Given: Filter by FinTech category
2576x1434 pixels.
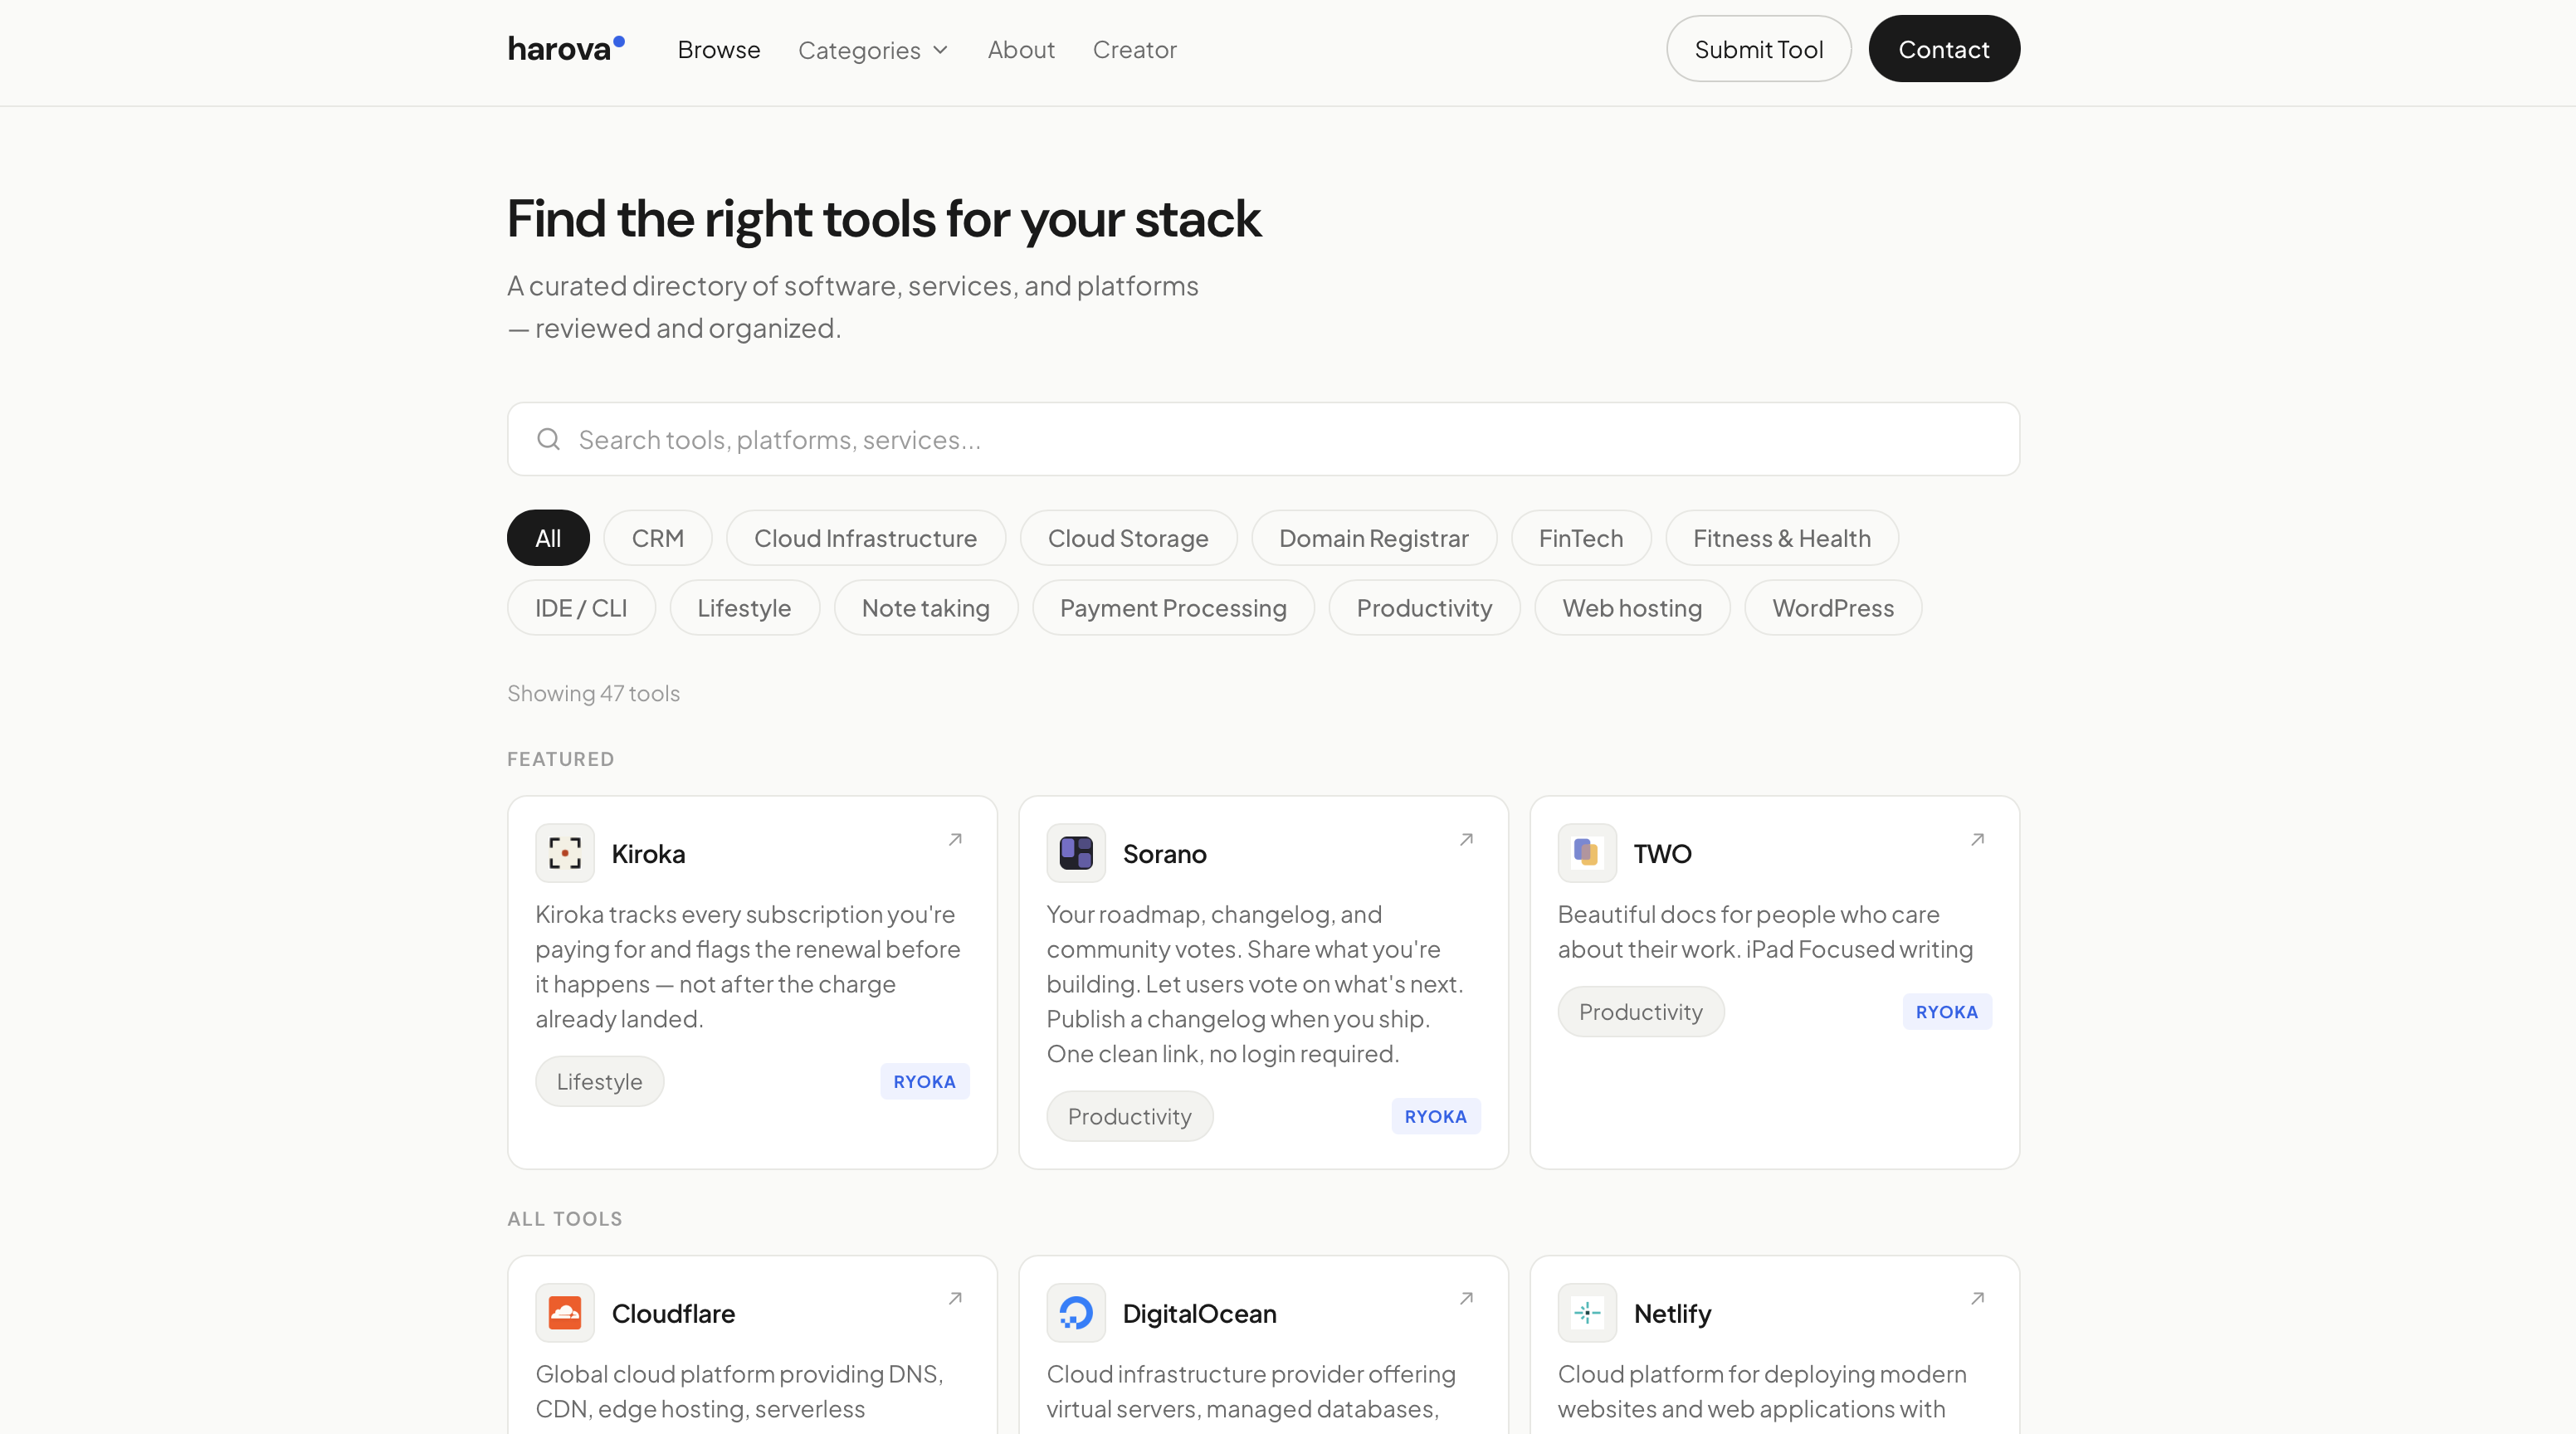Looking at the screenshot, I should 1580,538.
